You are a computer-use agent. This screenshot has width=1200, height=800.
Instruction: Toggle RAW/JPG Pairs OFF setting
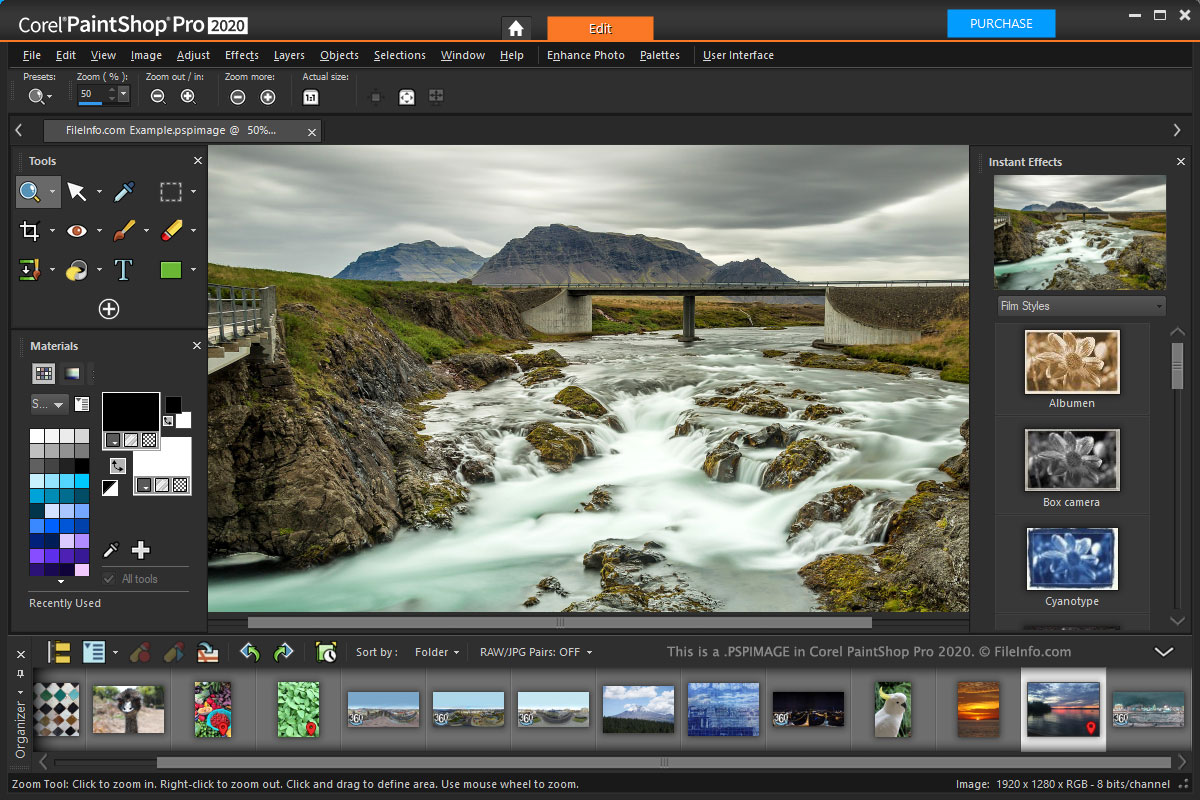click(x=535, y=652)
